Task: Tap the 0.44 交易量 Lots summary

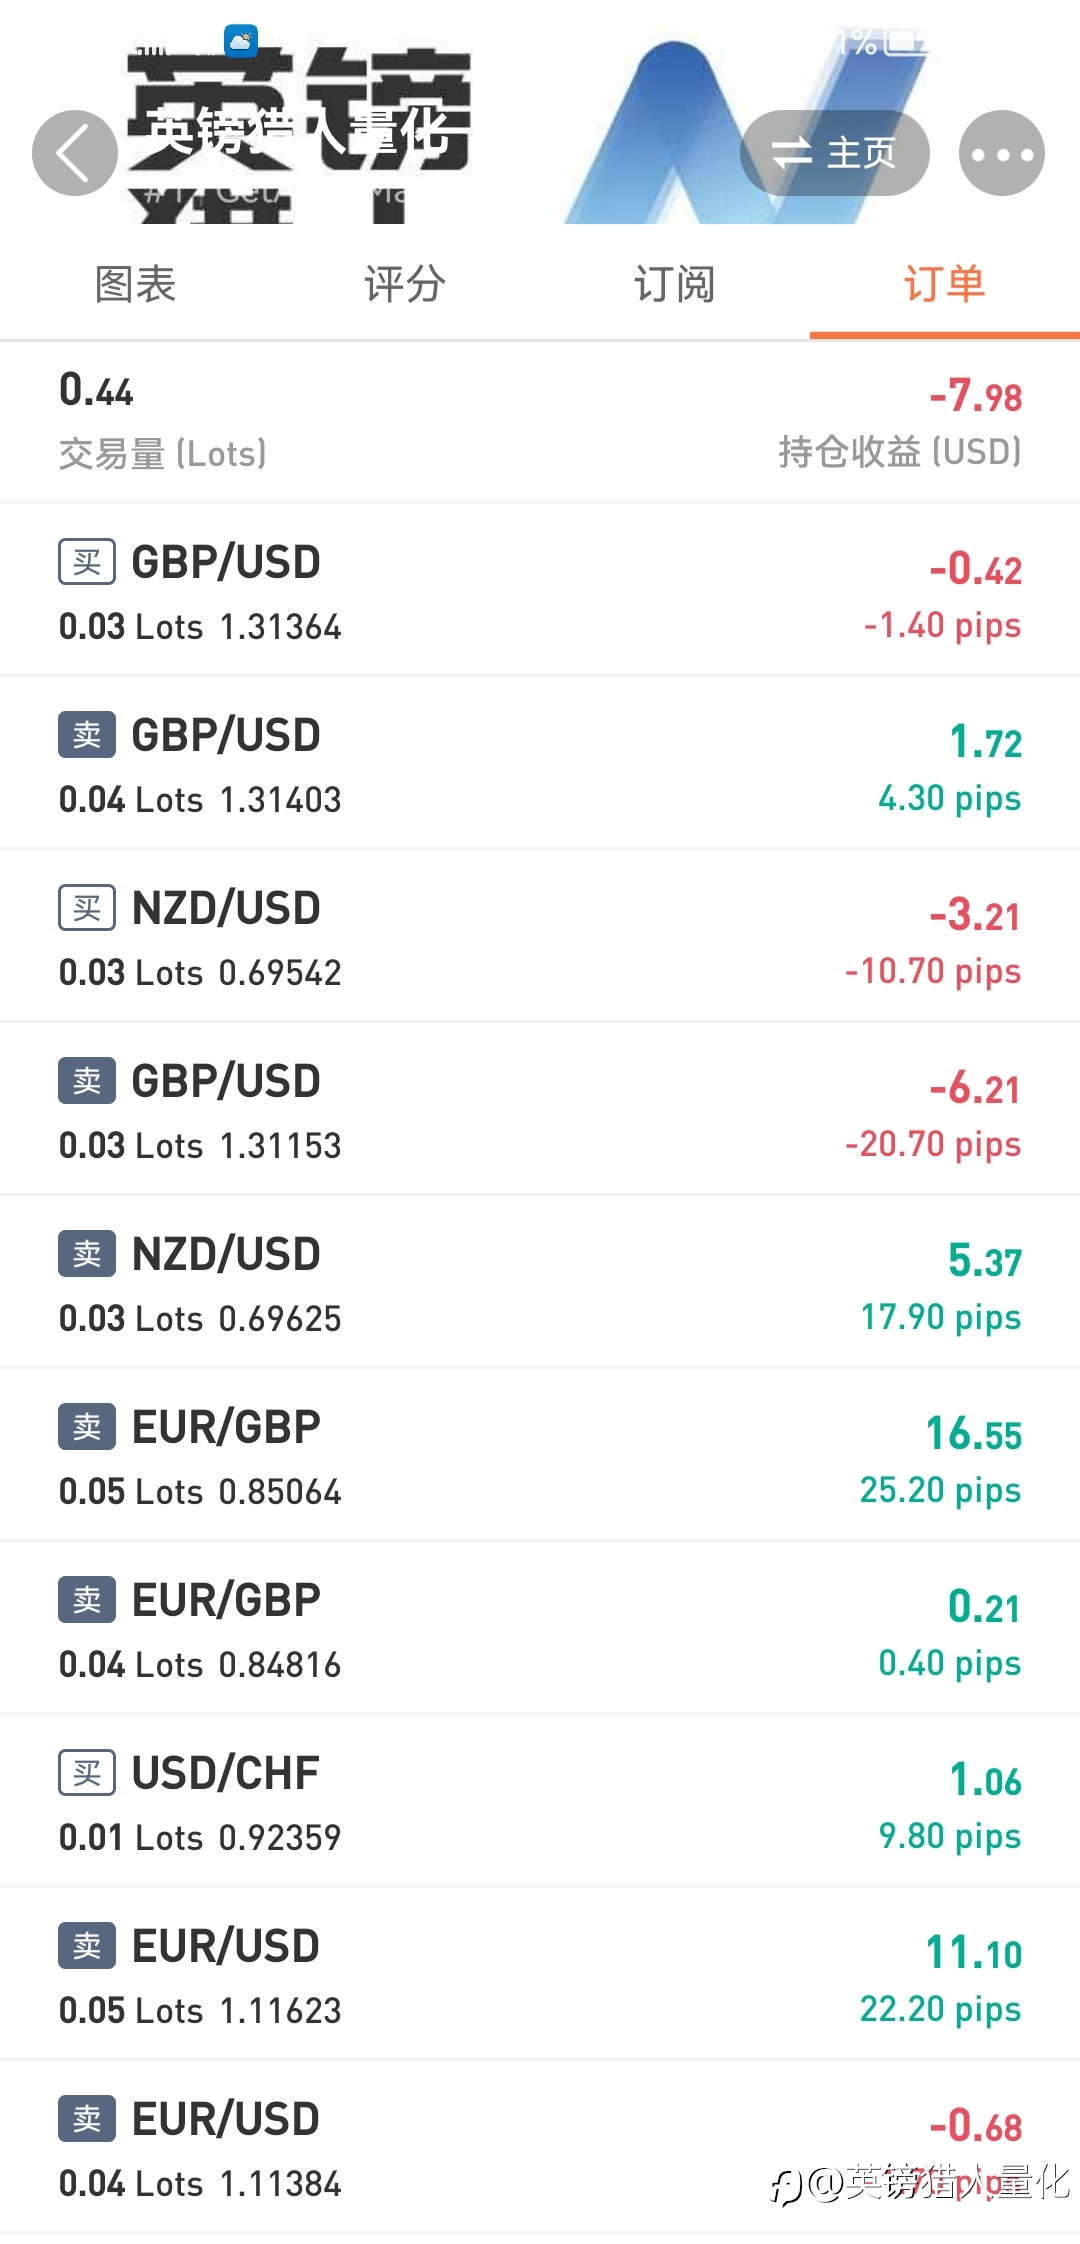Action: click(97, 391)
